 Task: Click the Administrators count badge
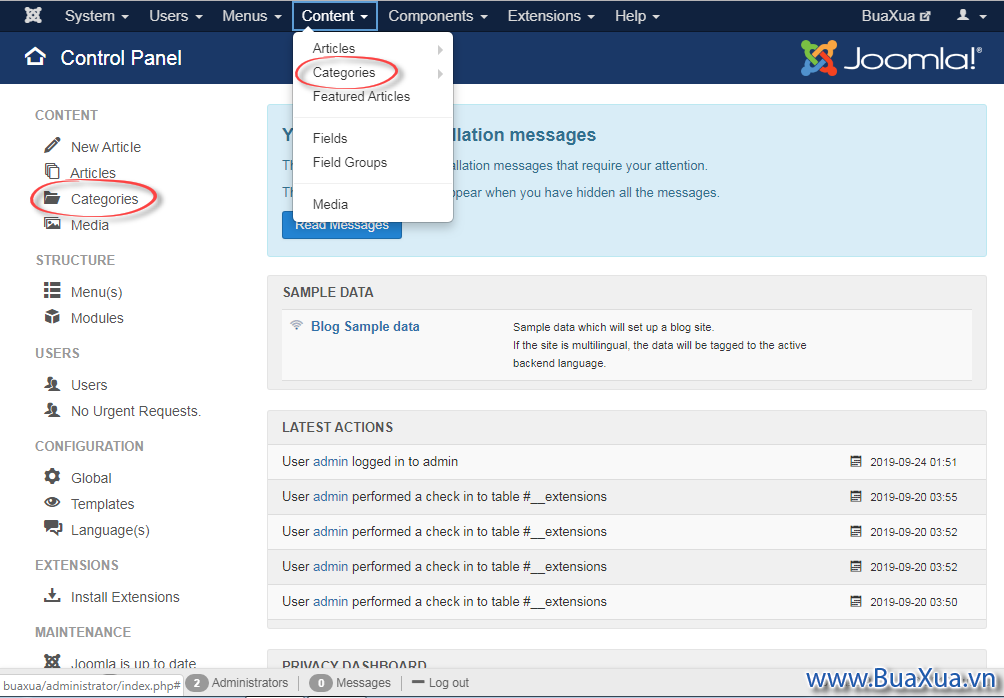pyautogui.click(x=197, y=683)
